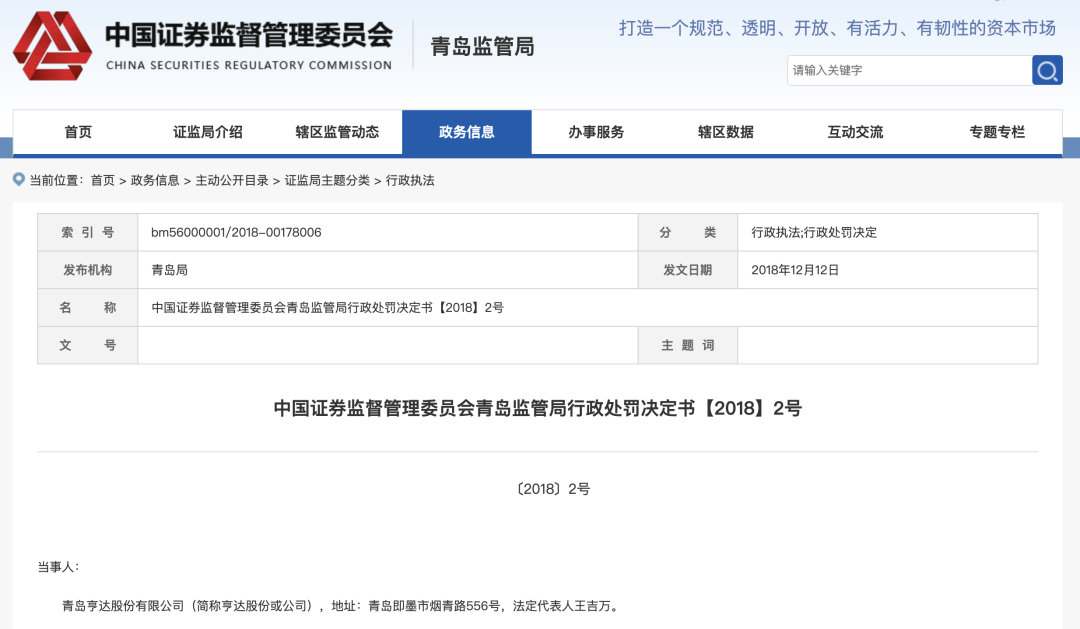The width and height of the screenshot is (1080, 629).
Task: Click the 发文日期 label cell
Action: click(x=687, y=270)
